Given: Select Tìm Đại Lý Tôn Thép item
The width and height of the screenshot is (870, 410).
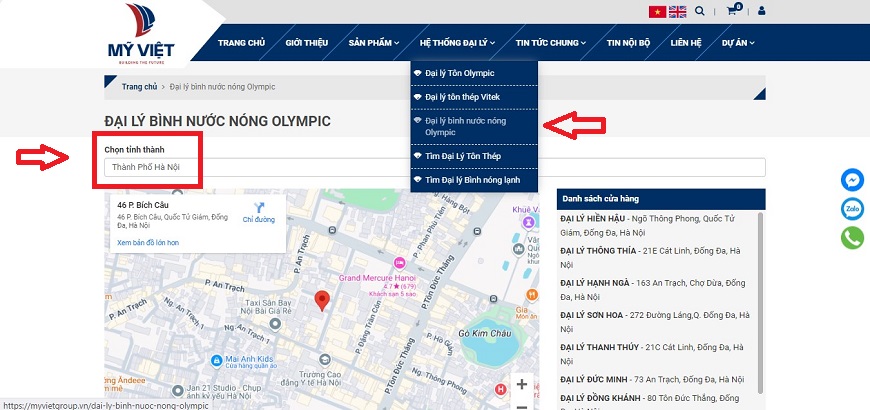Looking at the screenshot, I should click(474, 156).
